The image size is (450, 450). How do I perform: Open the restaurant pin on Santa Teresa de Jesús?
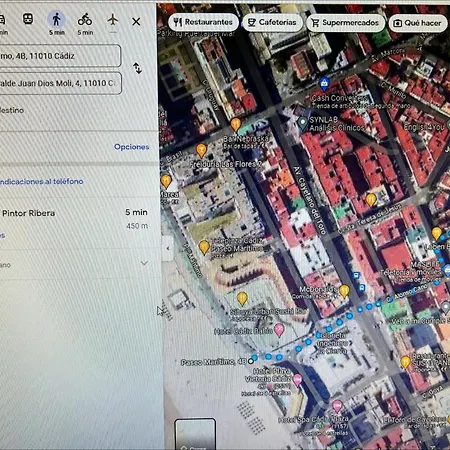371,200
